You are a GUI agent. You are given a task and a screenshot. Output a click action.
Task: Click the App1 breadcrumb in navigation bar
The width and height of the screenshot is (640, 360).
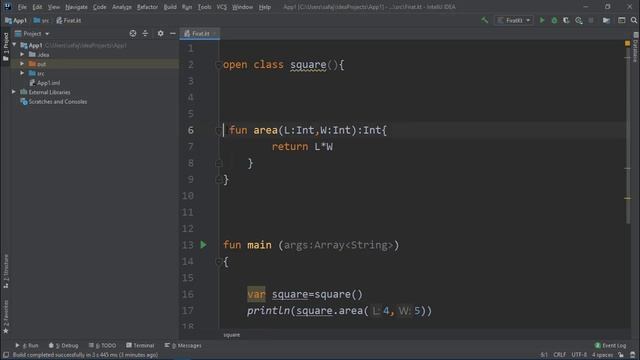pos(16,20)
